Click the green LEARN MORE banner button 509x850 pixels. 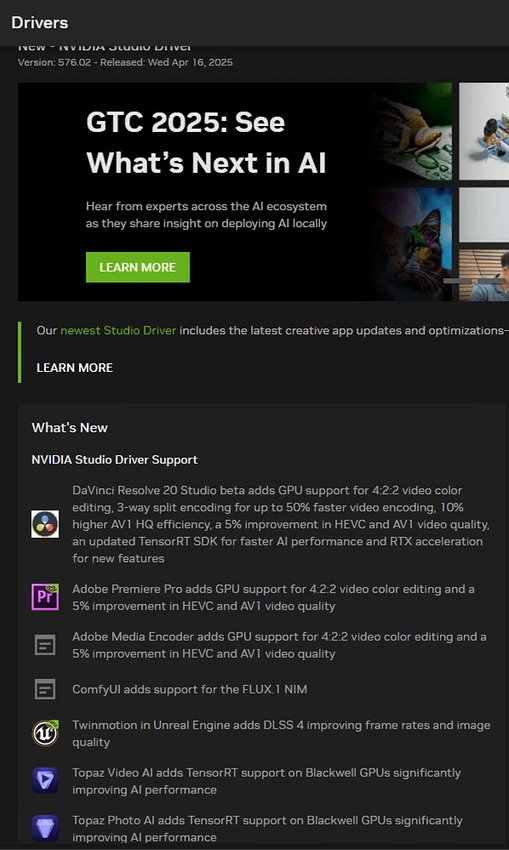pyautogui.click(x=138, y=267)
